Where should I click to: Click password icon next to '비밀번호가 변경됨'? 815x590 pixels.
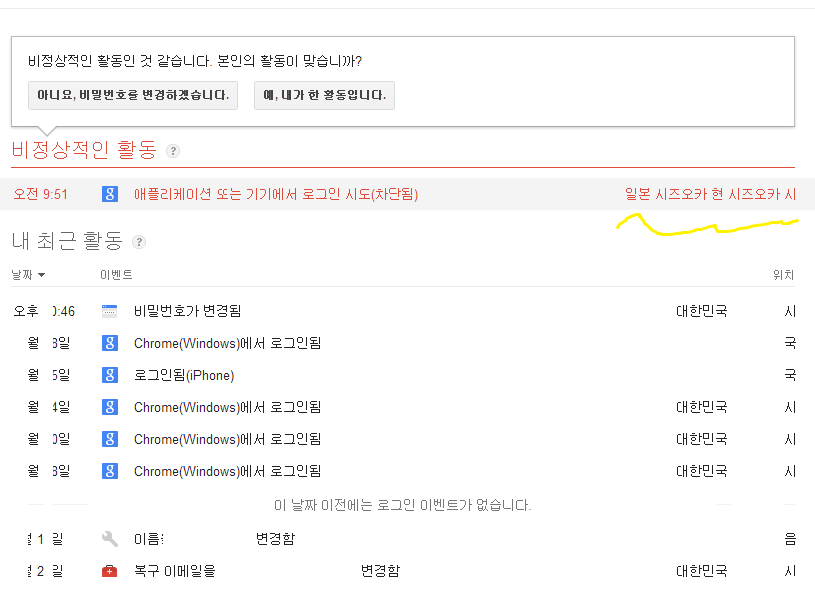tap(109, 311)
